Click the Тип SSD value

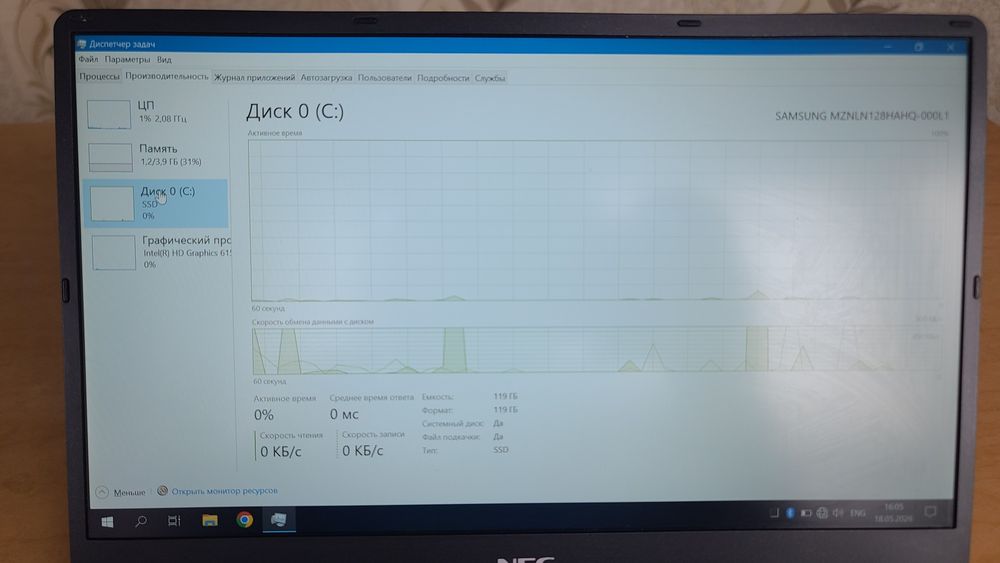click(501, 450)
